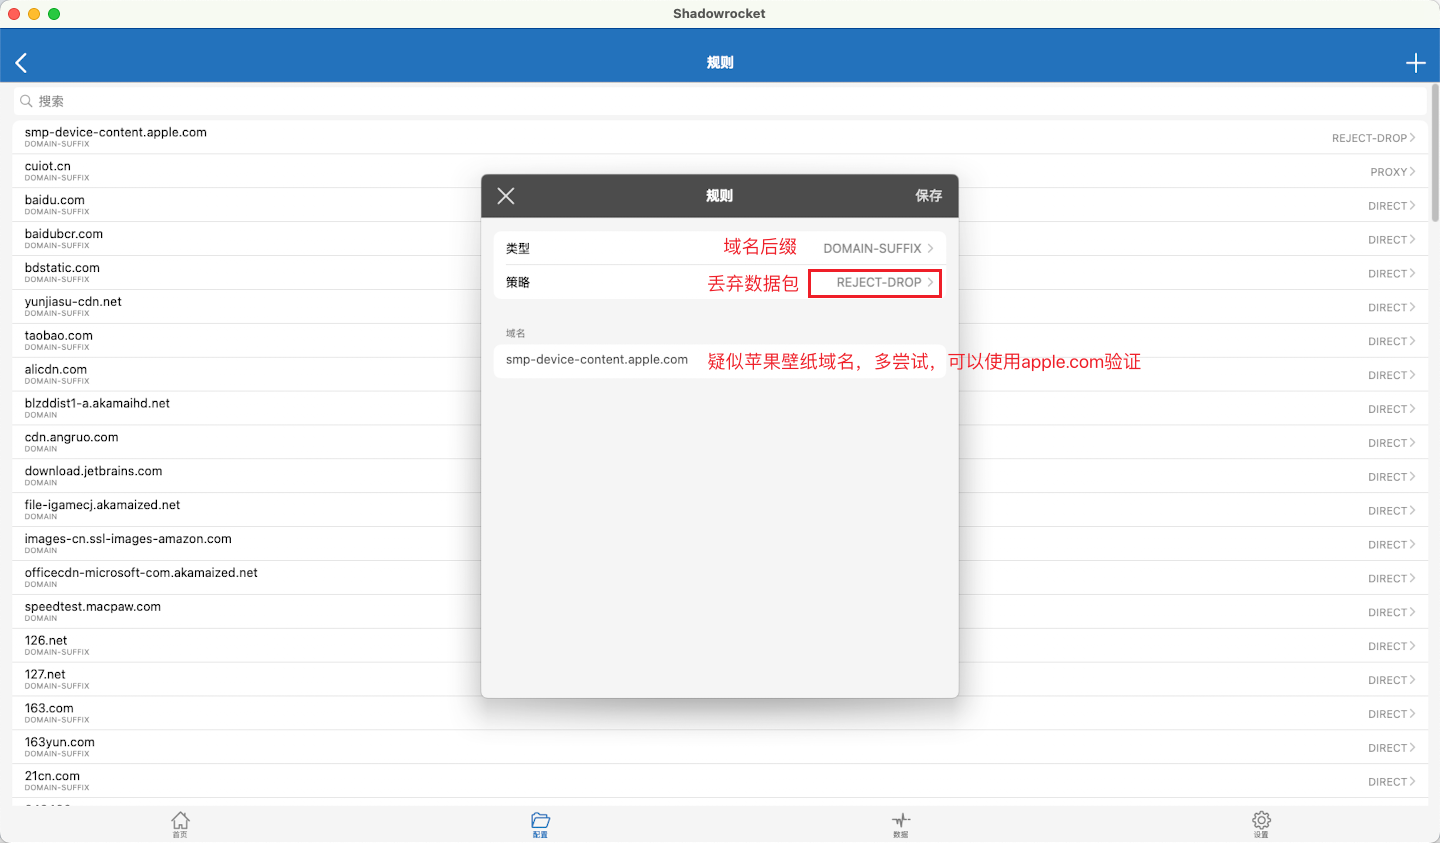The width and height of the screenshot is (1440, 843).
Task: Select the 127.net rule row
Action: 720,680
